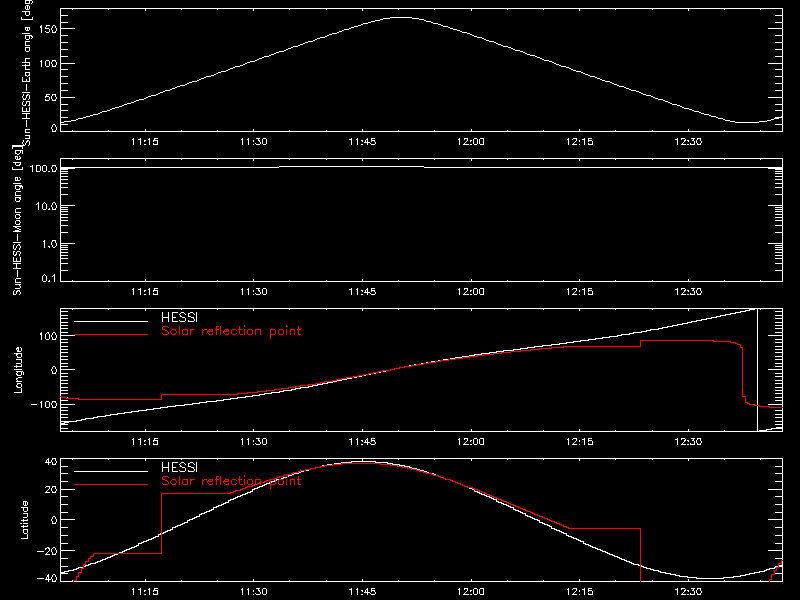The height and width of the screenshot is (600, 800).
Task: Click 12:15 tick of the Latitude plot
Action: 580,592
